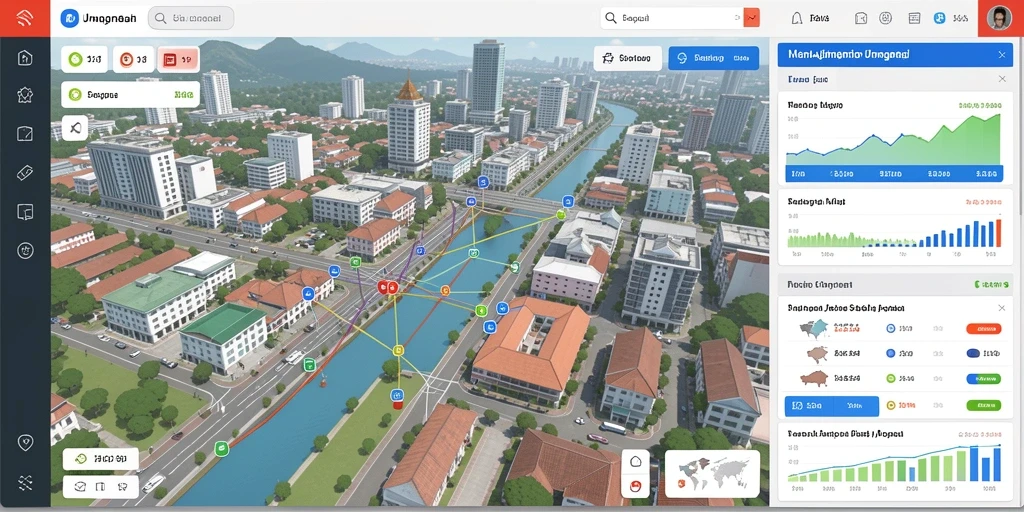
Task: Select middle icon in bottom-left map toolbar
Action: (101, 487)
